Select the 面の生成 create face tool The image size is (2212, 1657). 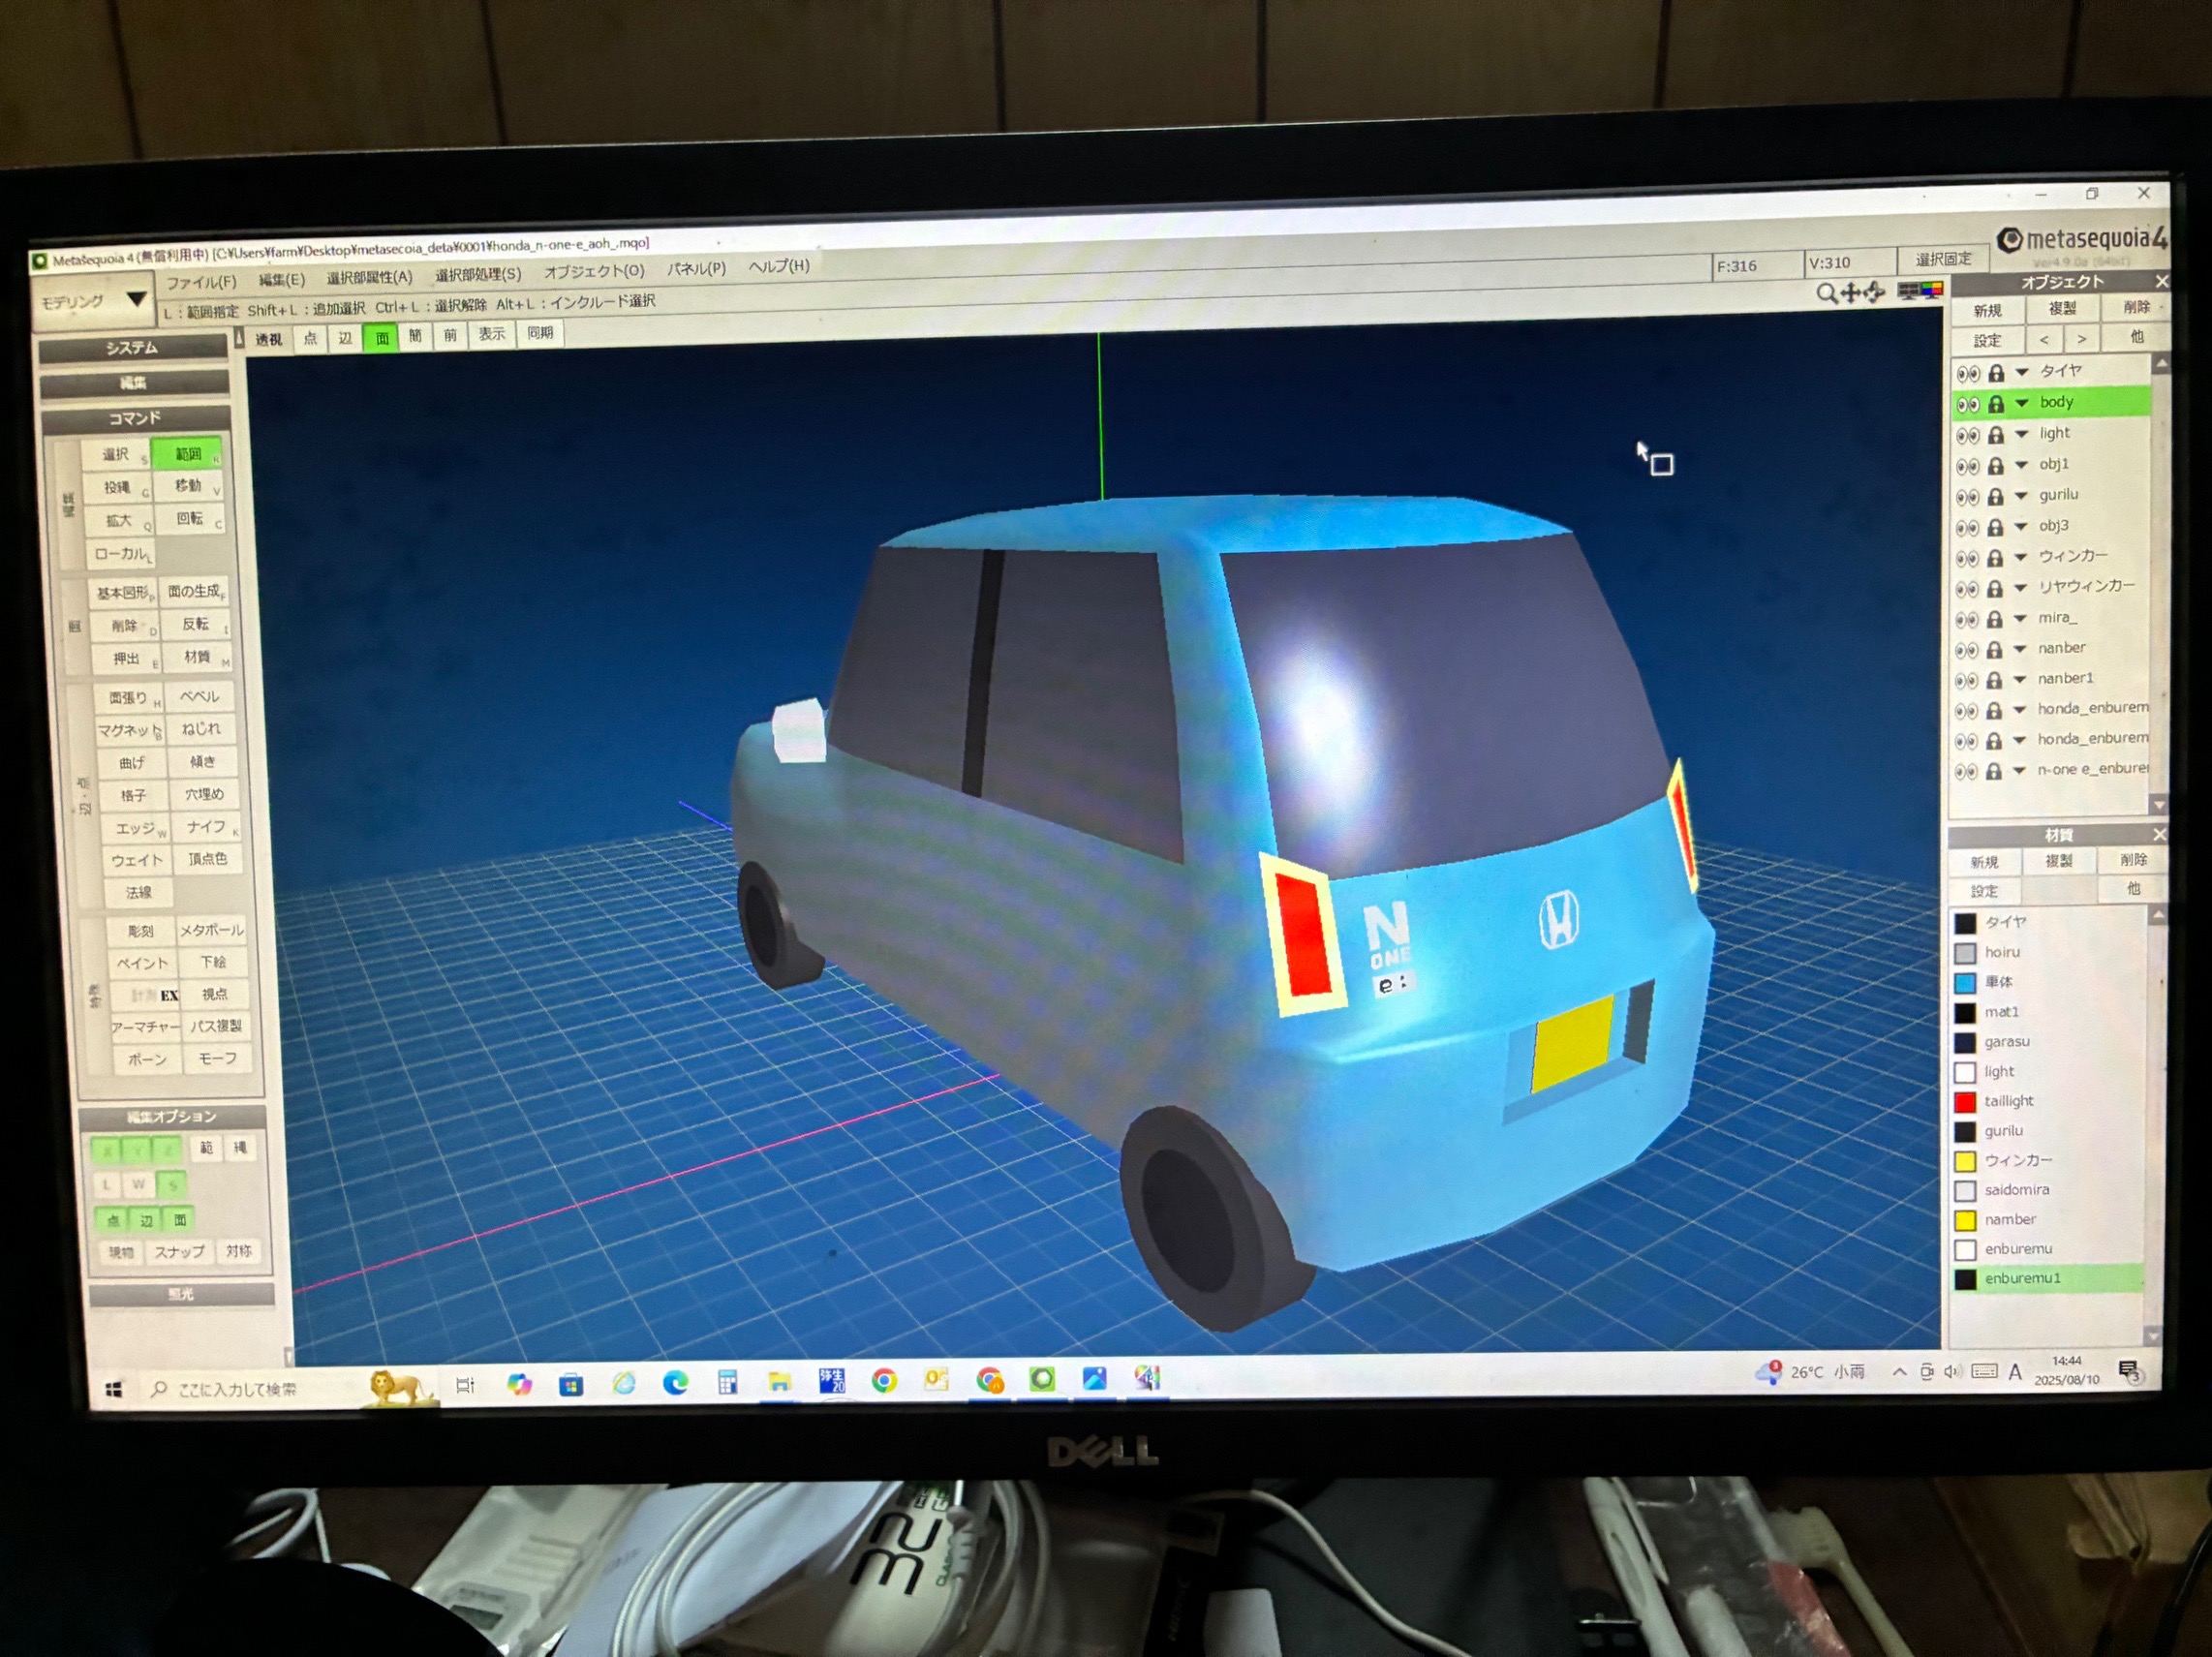coord(195,592)
